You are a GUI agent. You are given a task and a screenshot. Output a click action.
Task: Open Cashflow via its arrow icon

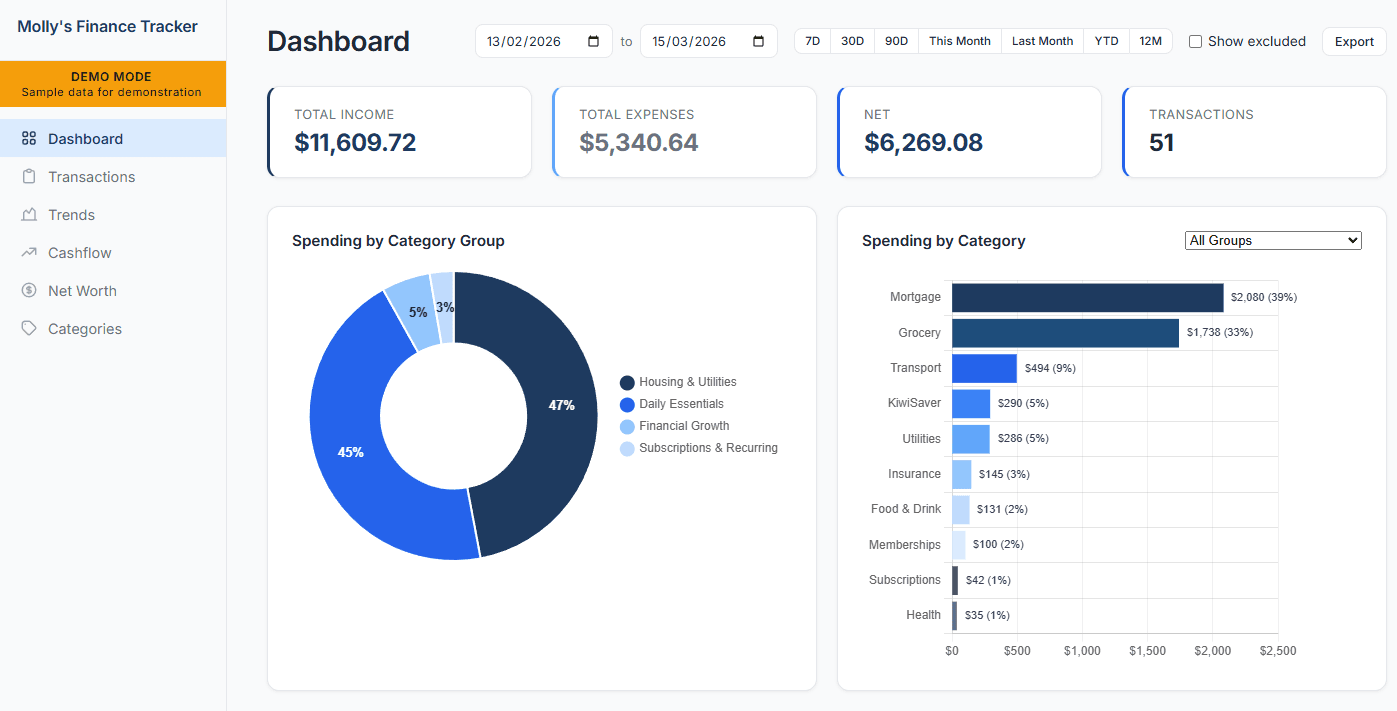coord(28,252)
